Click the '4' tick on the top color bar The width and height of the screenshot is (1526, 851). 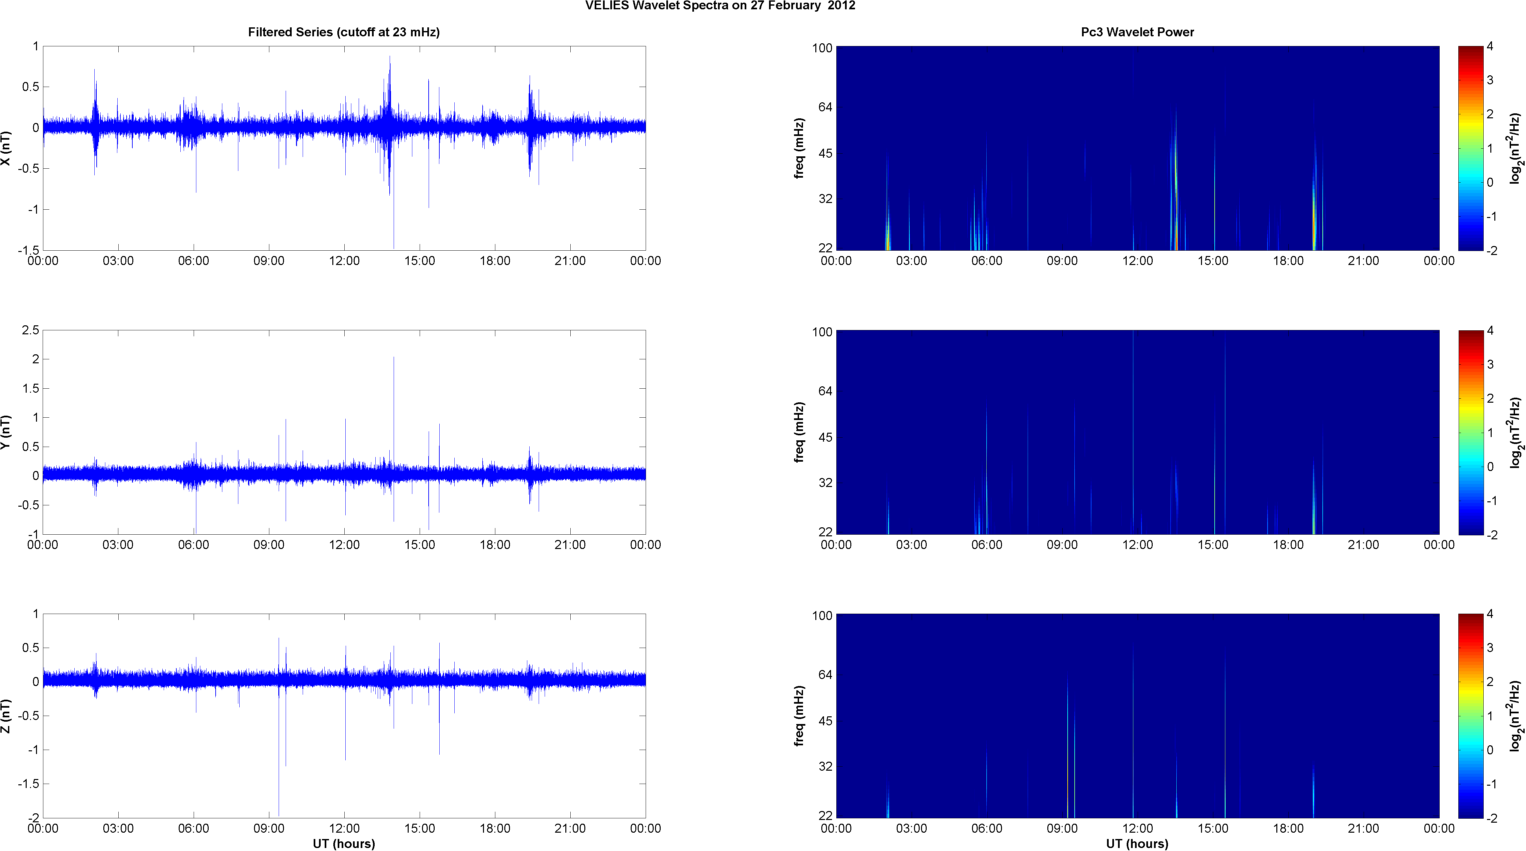click(1490, 47)
